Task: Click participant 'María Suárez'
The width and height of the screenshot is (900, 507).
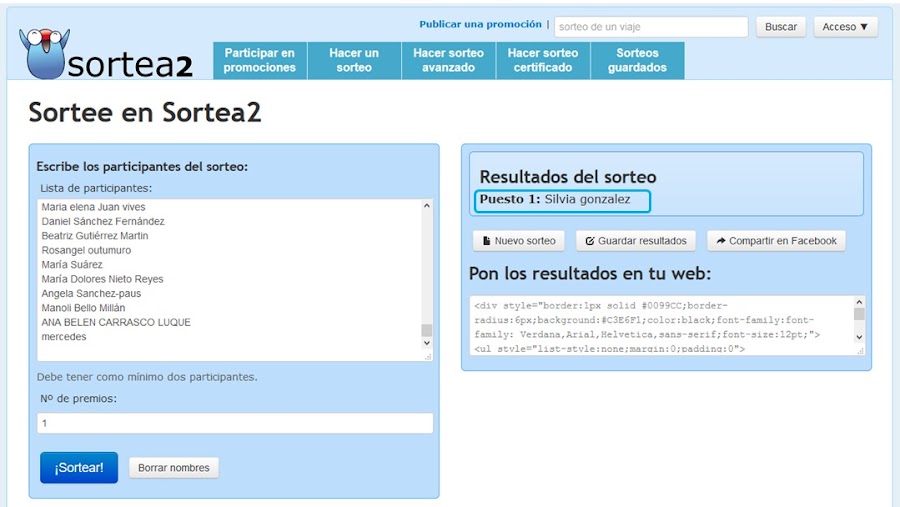Action: 72,264
